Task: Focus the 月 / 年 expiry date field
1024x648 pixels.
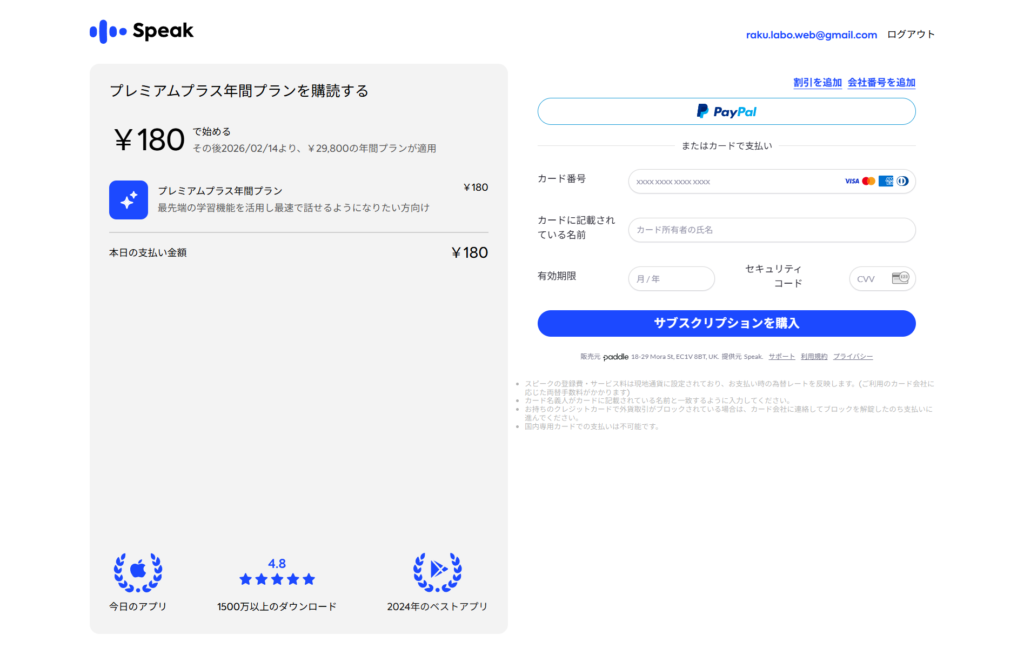Action: pyautogui.click(x=671, y=279)
